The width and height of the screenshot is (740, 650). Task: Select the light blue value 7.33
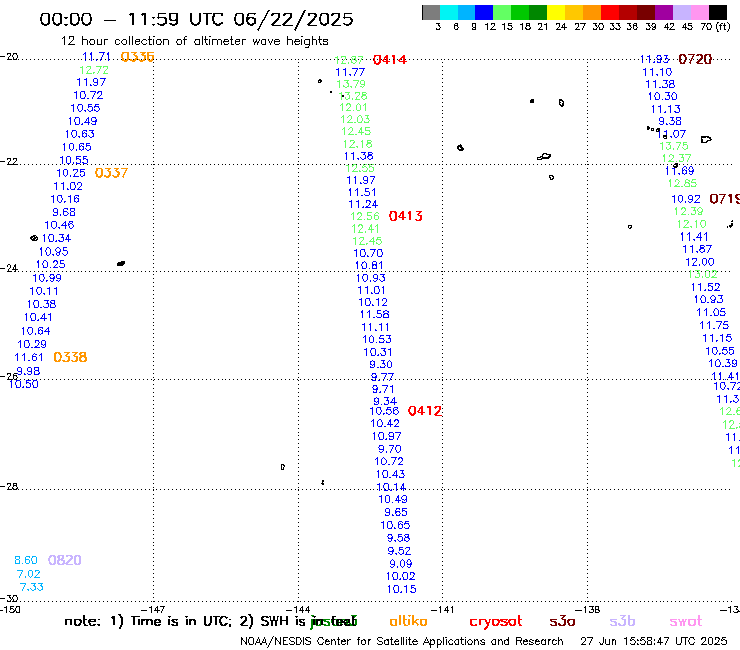32,587
